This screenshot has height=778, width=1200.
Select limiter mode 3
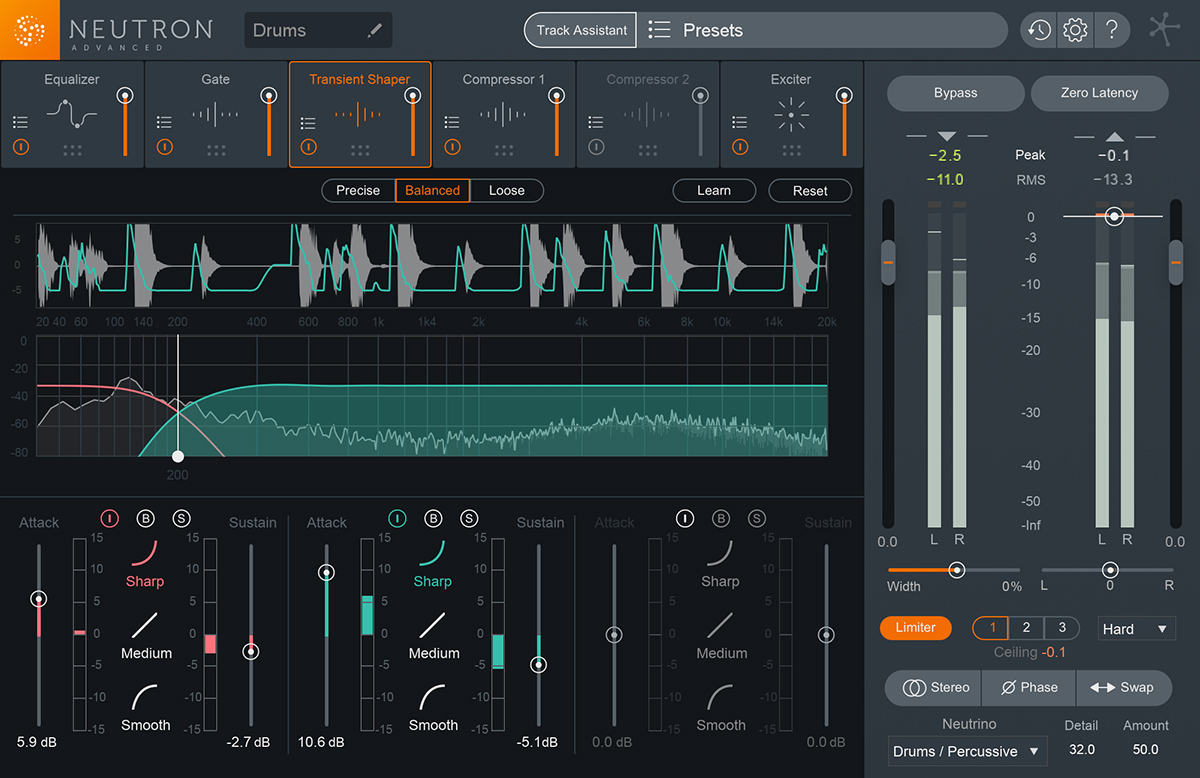coord(1061,628)
